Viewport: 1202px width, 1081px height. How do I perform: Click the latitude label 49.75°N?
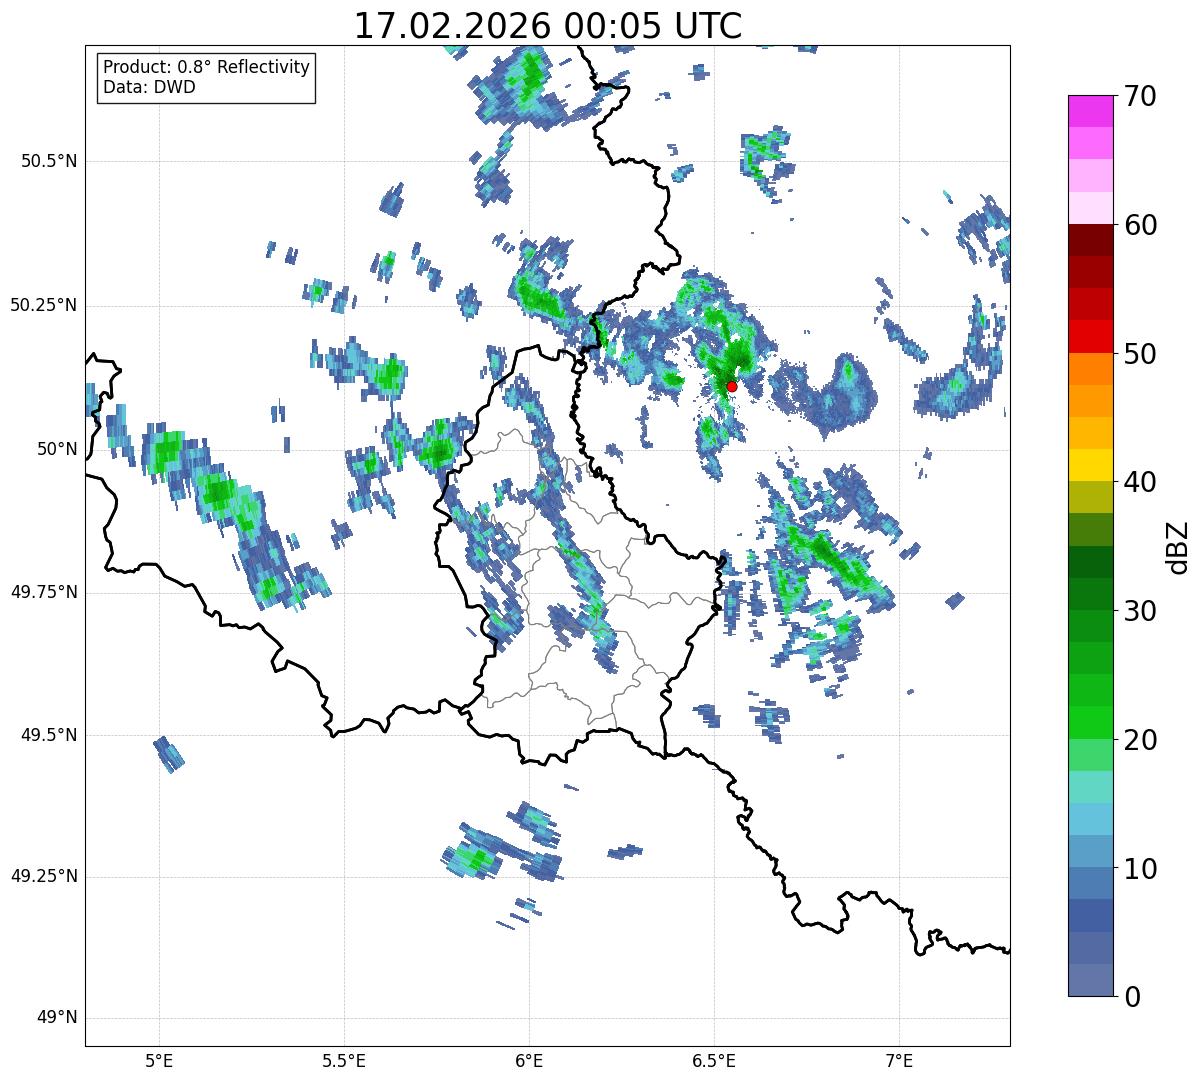(x=44, y=592)
